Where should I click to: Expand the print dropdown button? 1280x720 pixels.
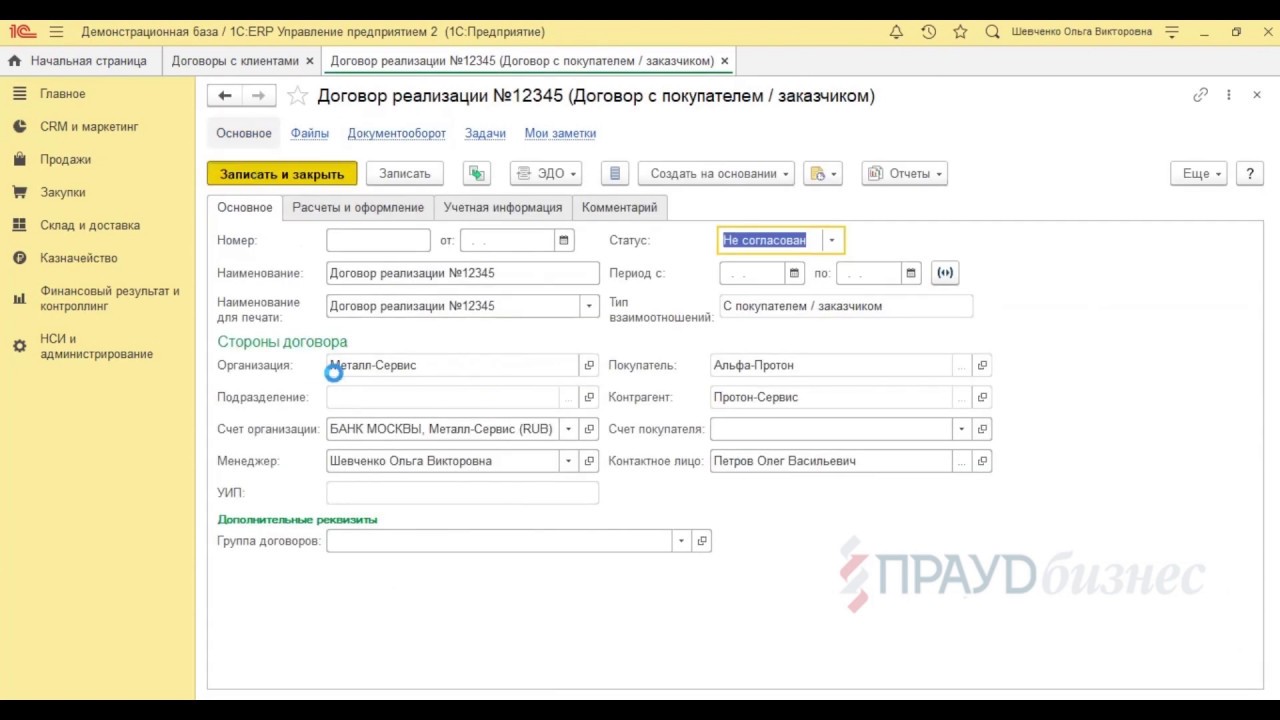pyautogui.click(x=823, y=173)
